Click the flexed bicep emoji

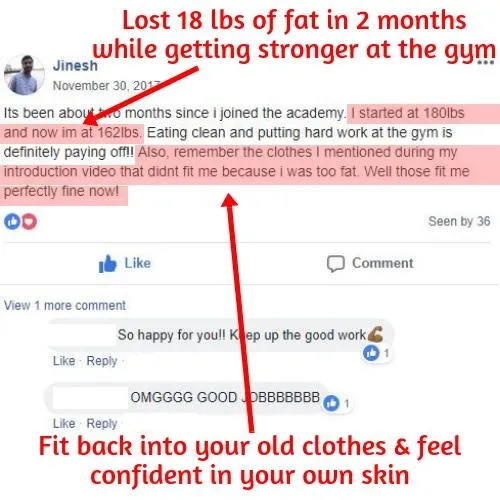[x=375, y=334]
